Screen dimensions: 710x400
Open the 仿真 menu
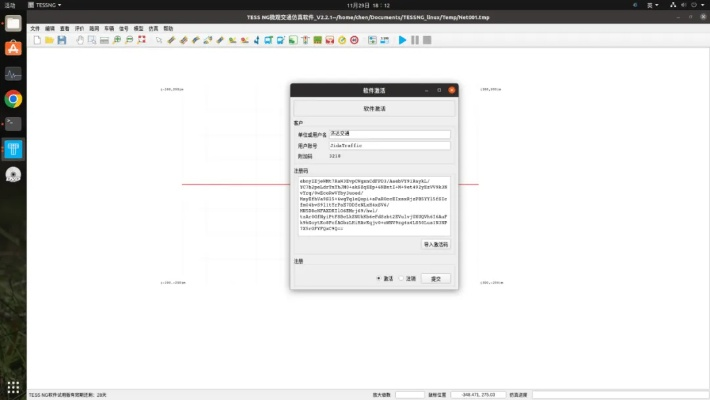154,29
